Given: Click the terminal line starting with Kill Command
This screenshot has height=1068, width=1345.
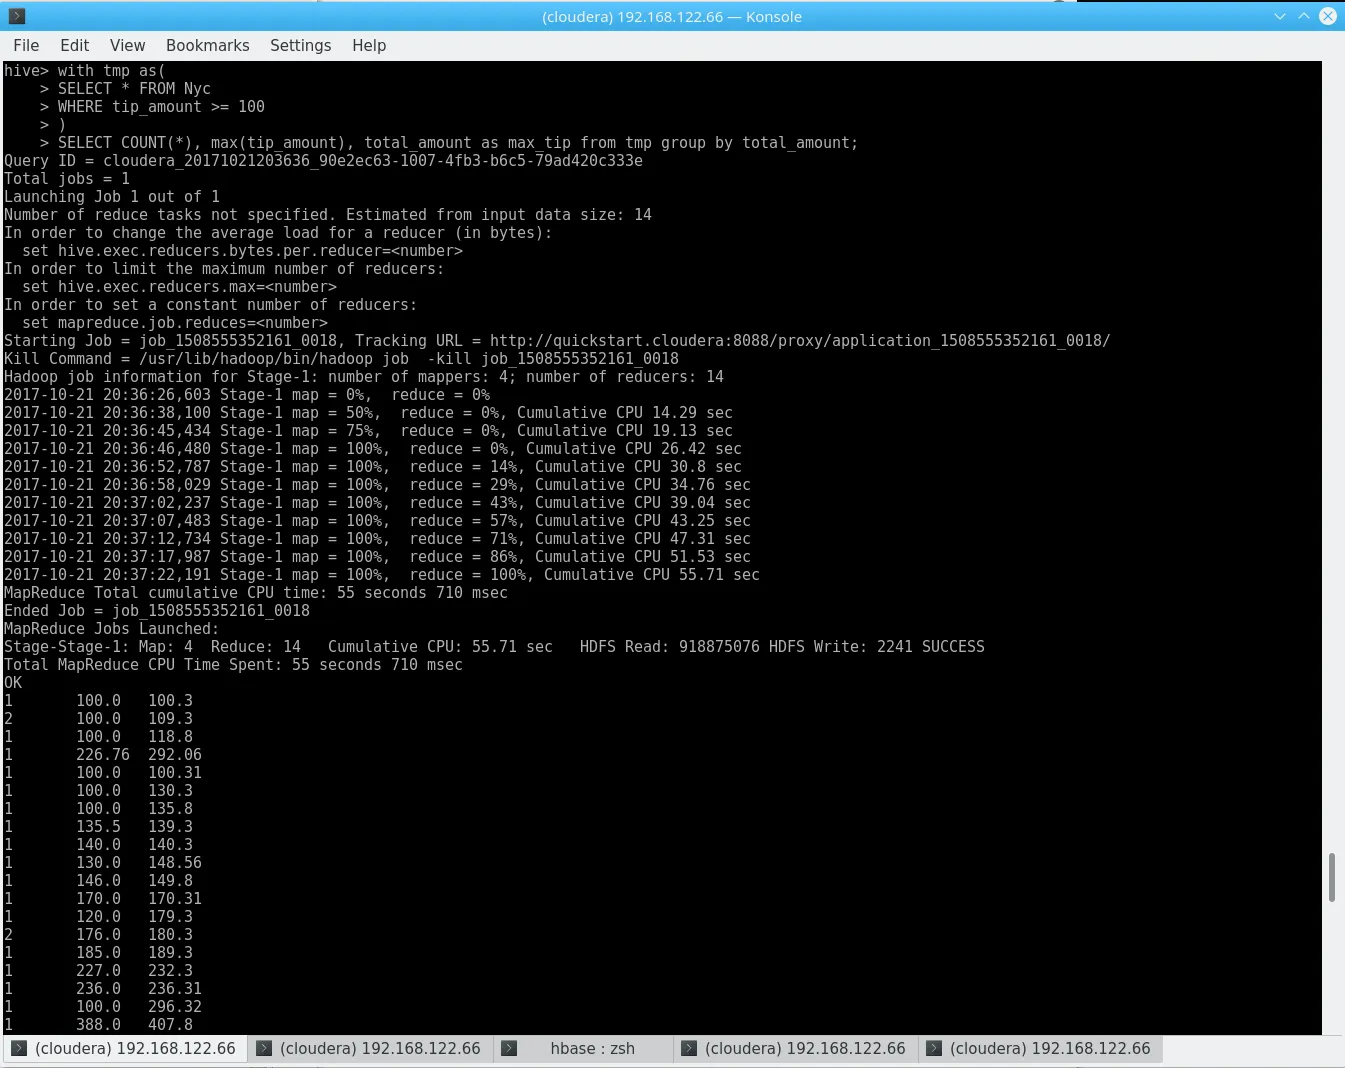Looking at the screenshot, I should 341,359.
